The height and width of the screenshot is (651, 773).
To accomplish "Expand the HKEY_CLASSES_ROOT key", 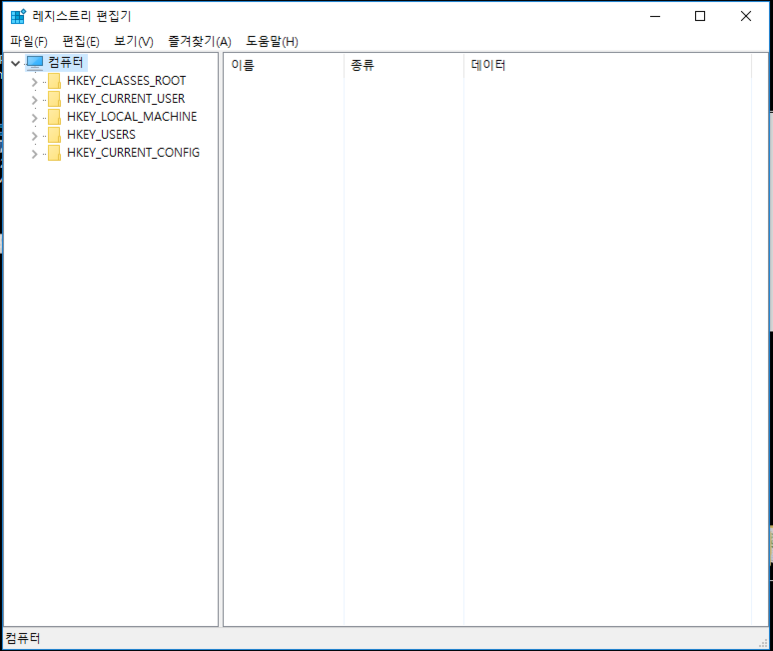I will [34, 82].
